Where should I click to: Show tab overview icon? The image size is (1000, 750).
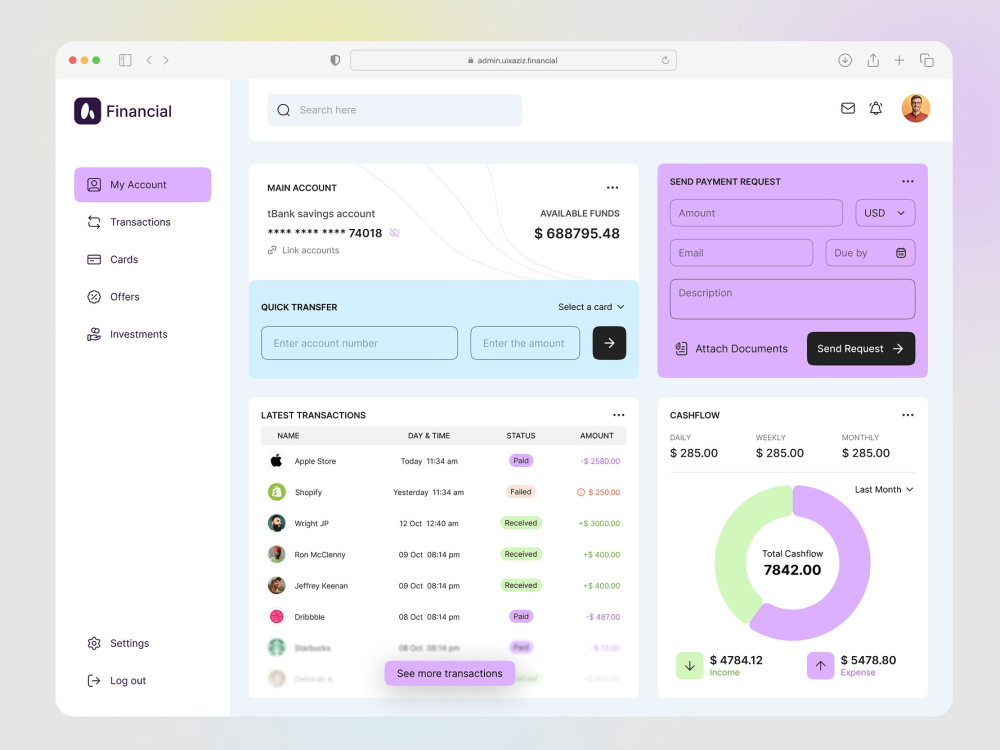click(927, 60)
